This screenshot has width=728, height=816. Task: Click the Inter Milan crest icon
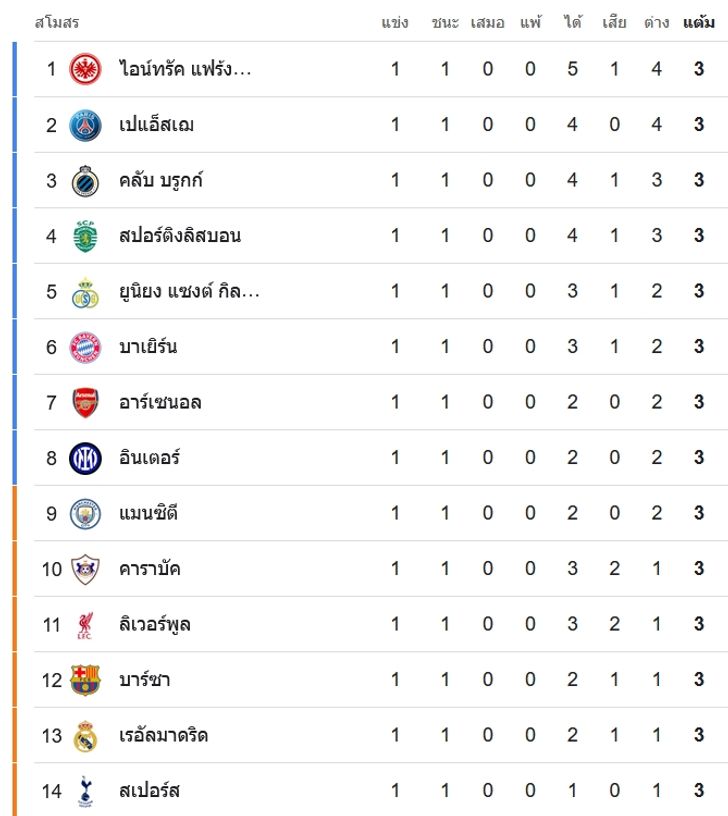coord(85,458)
